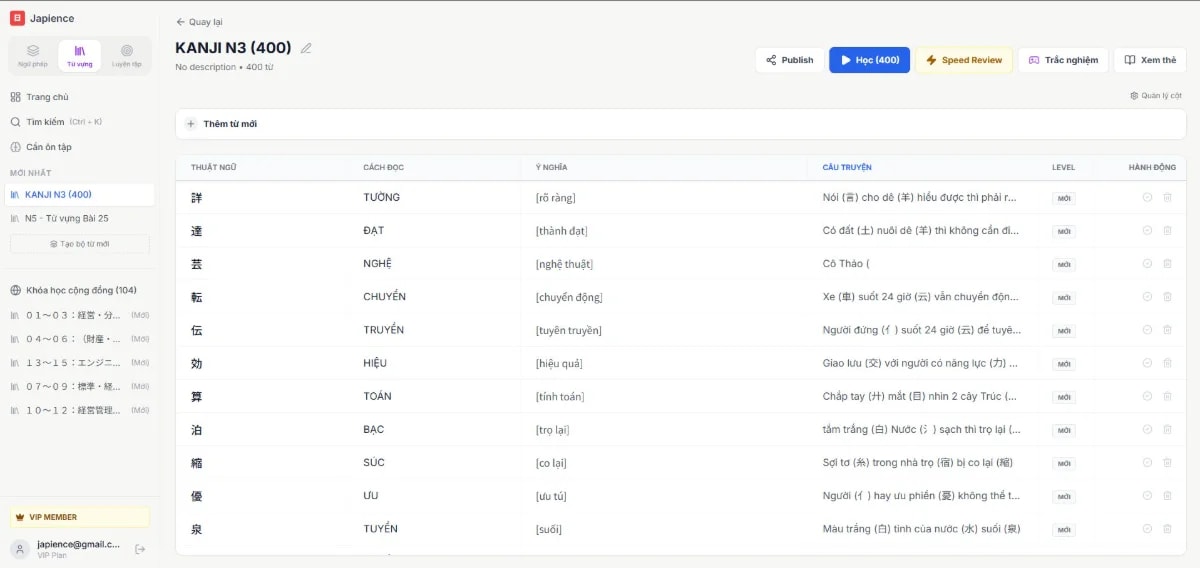Expand Khóa học cộng đồng (104) section

(x=80, y=290)
